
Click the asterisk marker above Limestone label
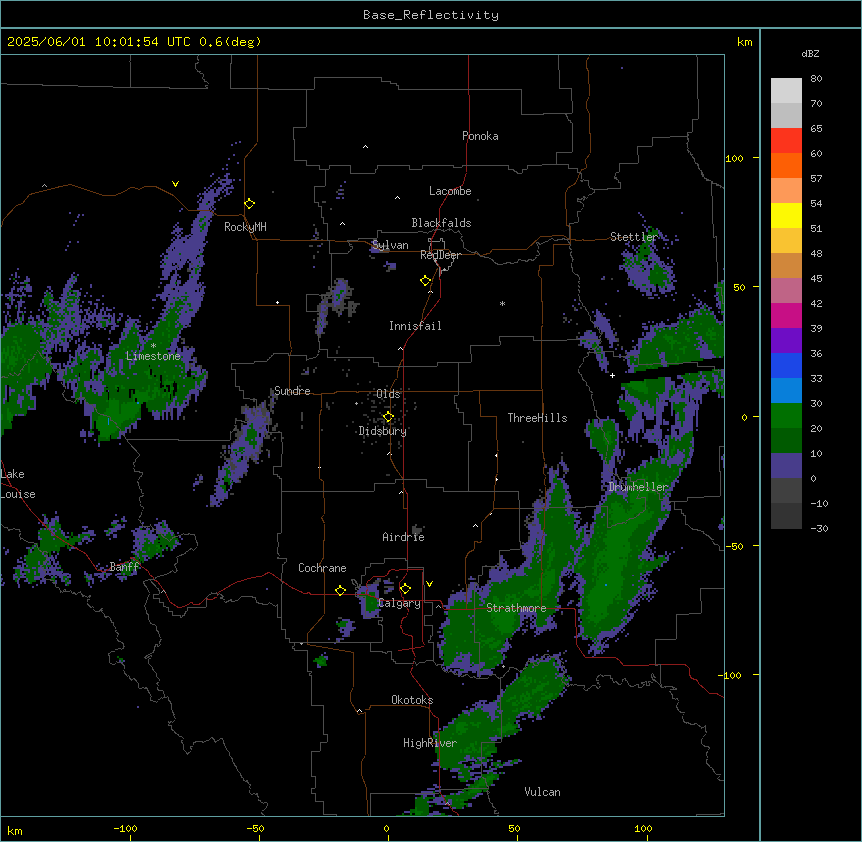coord(153,346)
